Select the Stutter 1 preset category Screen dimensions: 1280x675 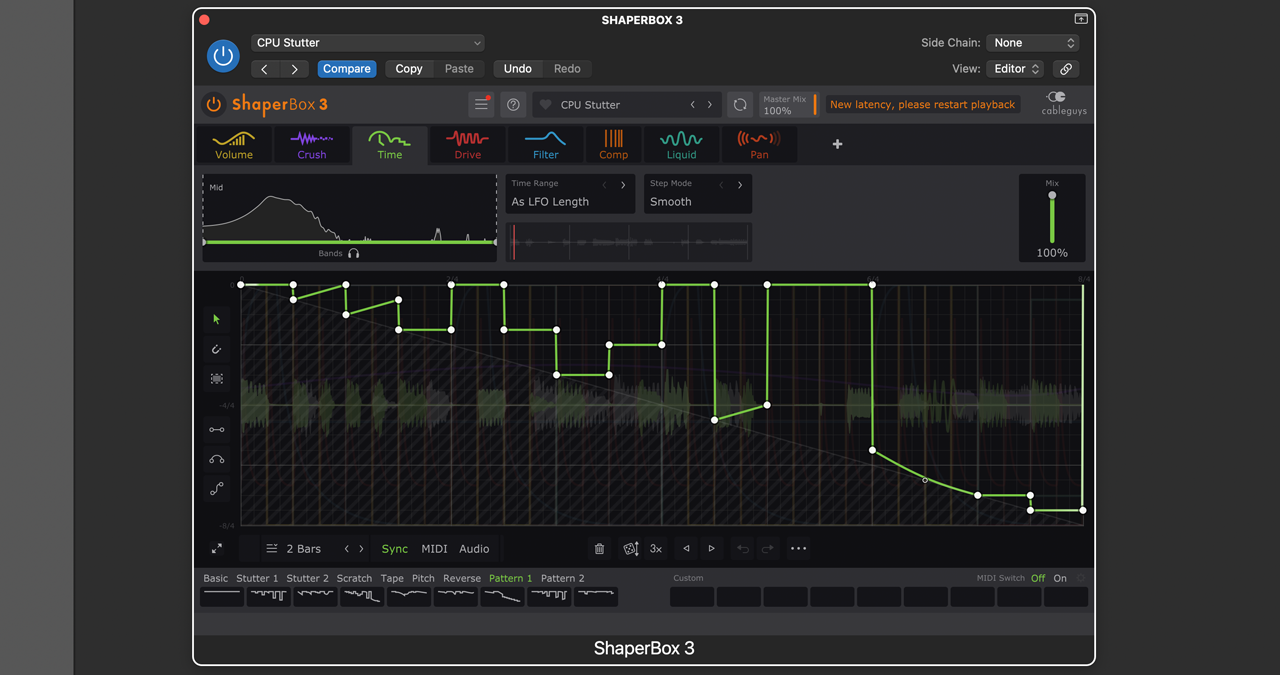click(x=257, y=578)
